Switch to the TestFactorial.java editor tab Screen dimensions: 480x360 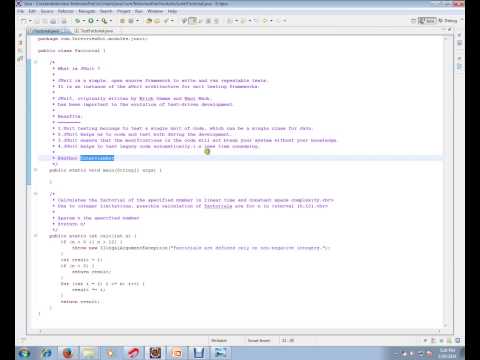point(96,31)
